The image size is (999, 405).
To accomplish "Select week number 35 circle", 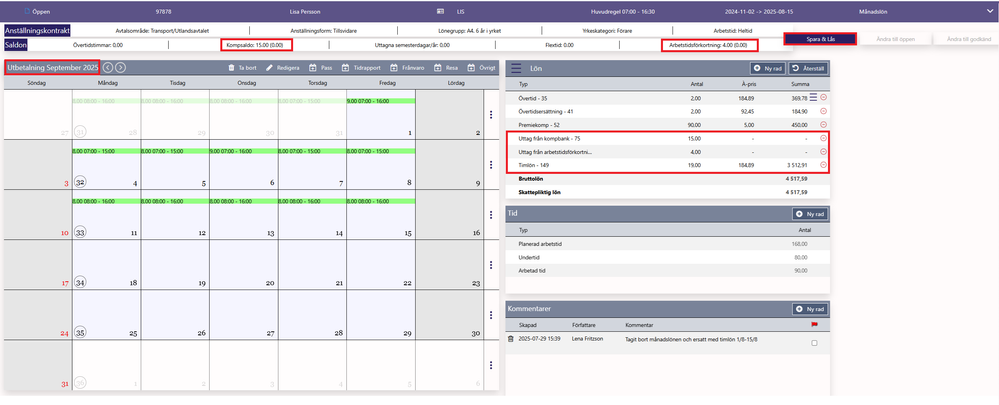I will point(80,332).
